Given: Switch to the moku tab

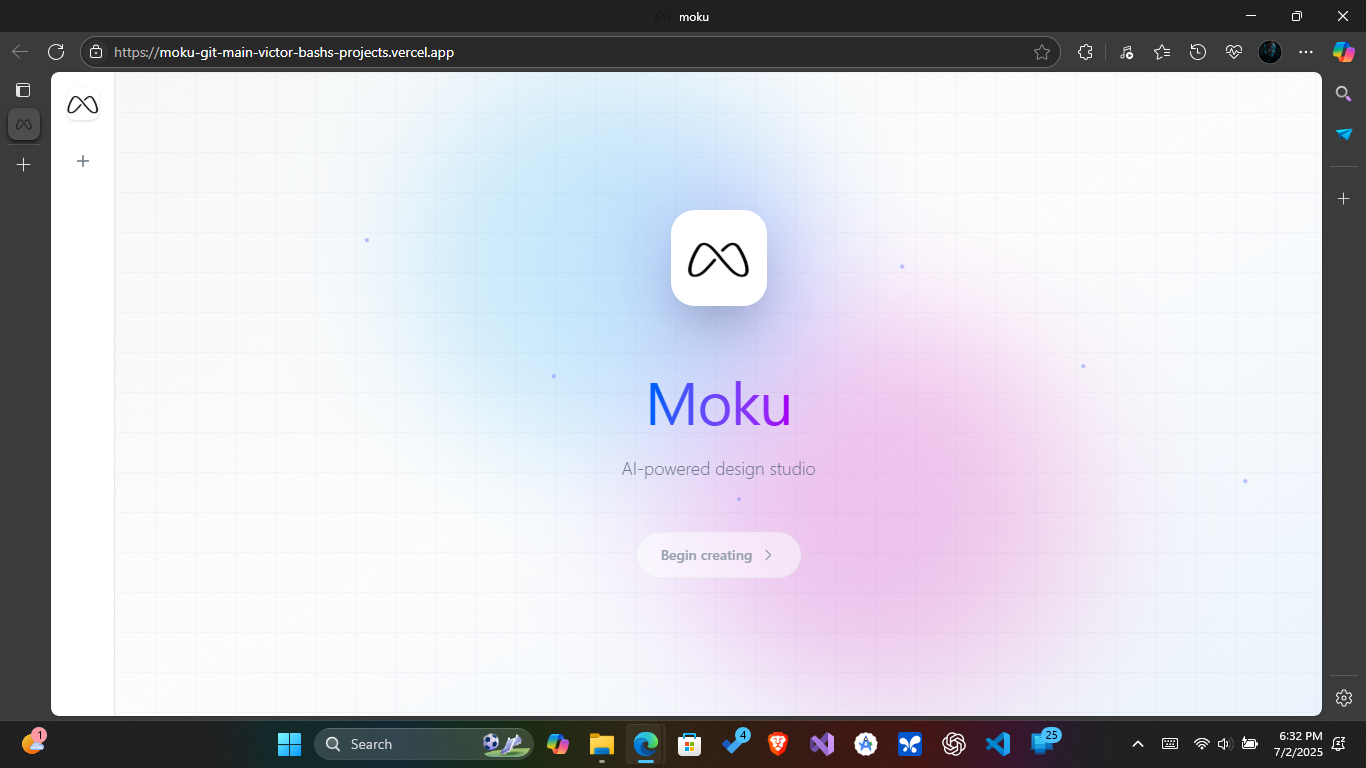Looking at the screenshot, I should pos(23,124).
